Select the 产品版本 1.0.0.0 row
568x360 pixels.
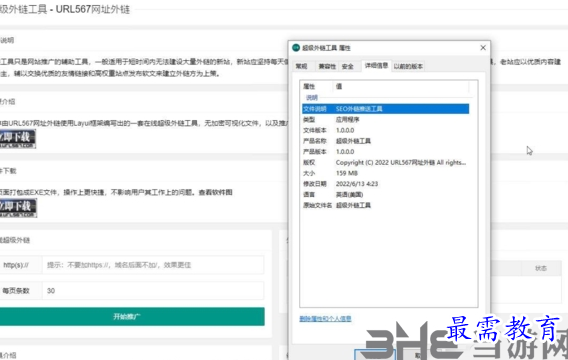pos(385,151)
